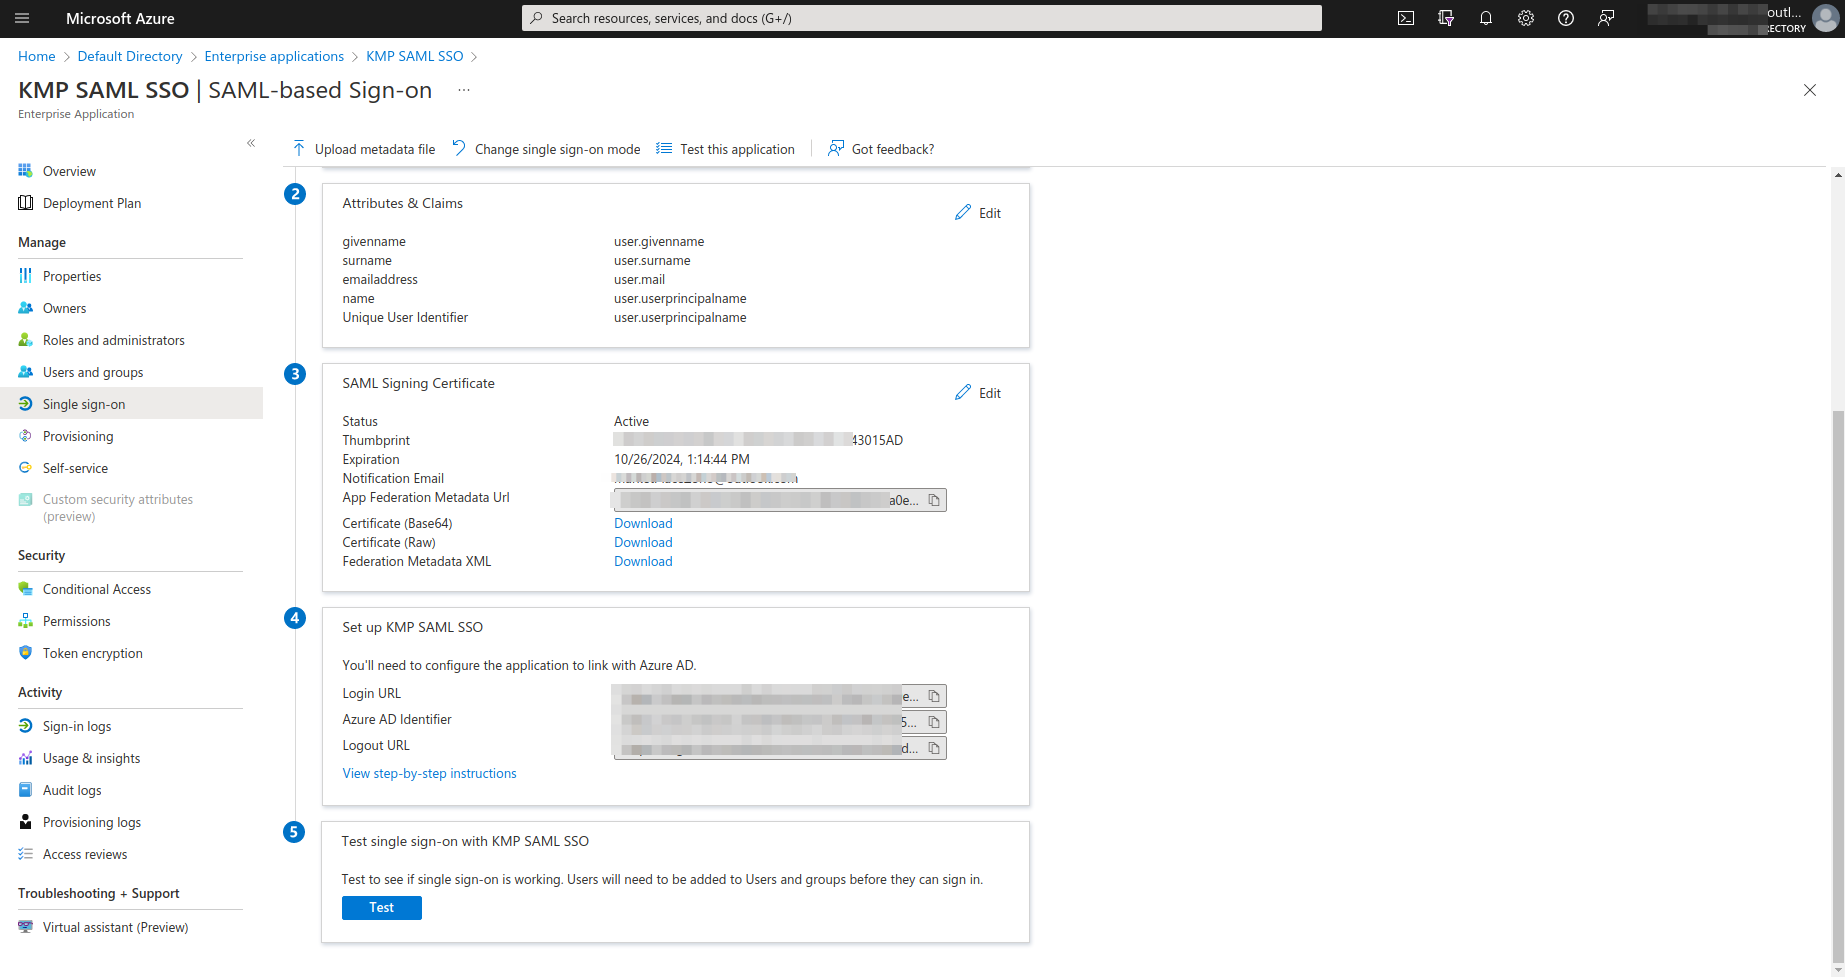Download the Certificate (Base64)
Screen dimensions: 1845x977
tap(643, 523)
